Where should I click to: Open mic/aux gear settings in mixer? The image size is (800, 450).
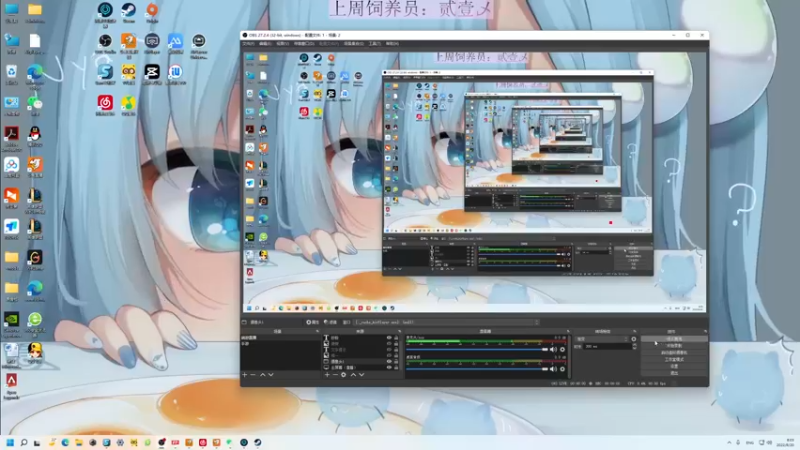[562, 349]
